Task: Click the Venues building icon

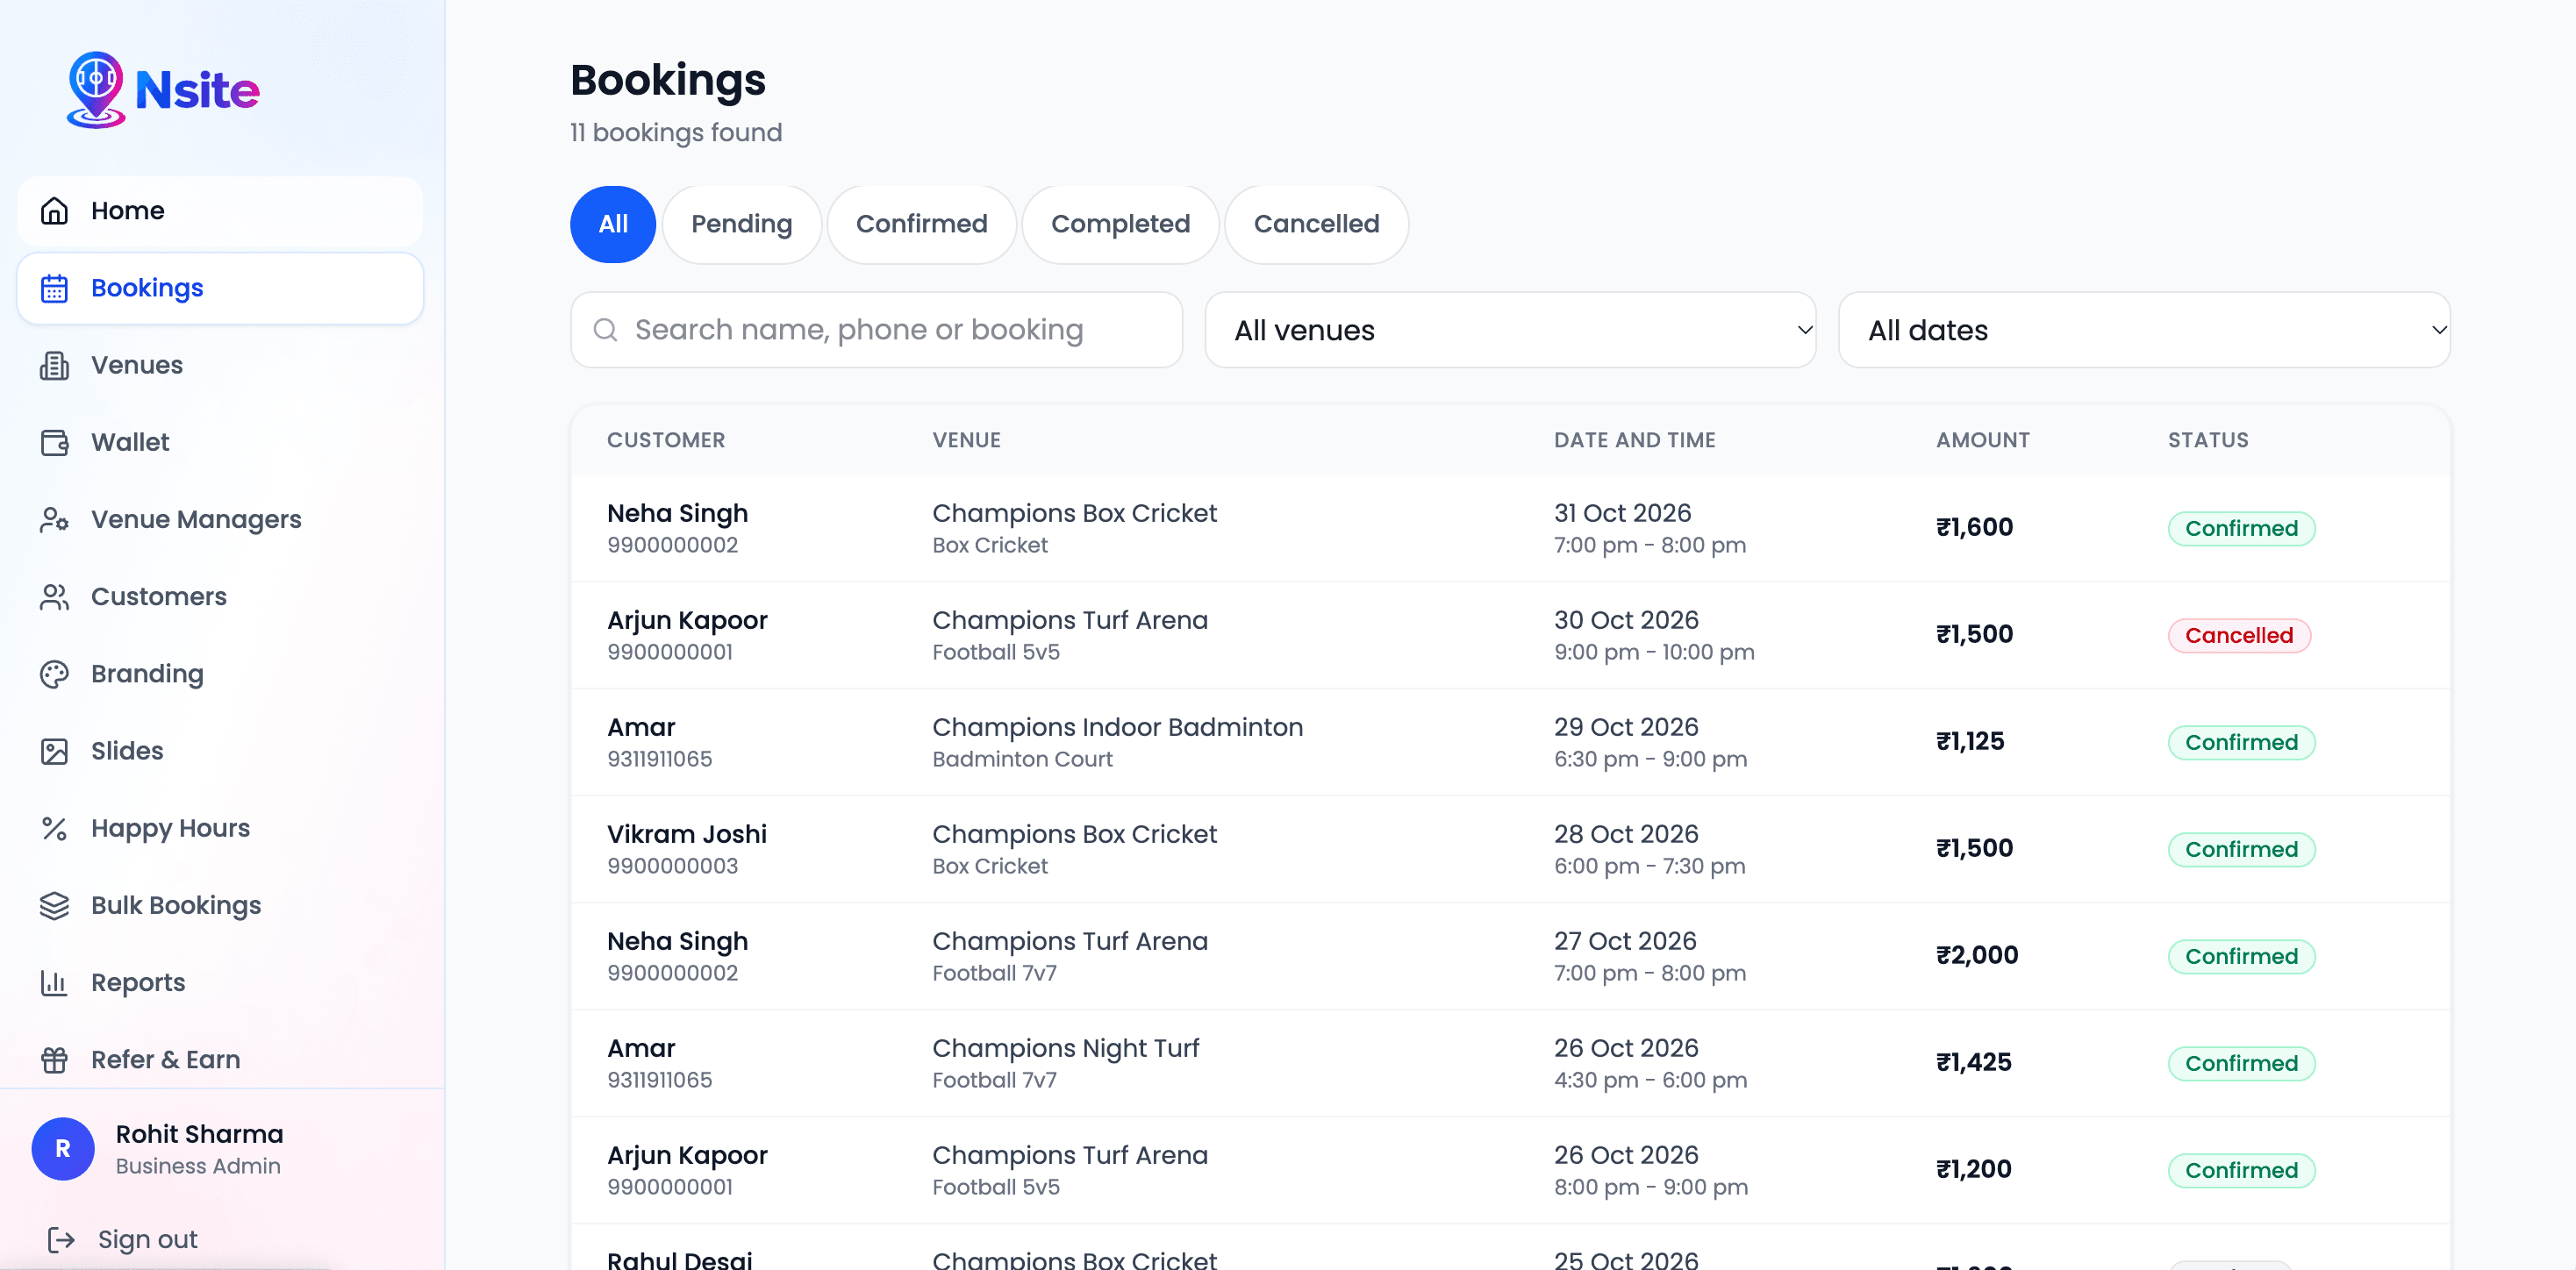Action: click(54, 365)
